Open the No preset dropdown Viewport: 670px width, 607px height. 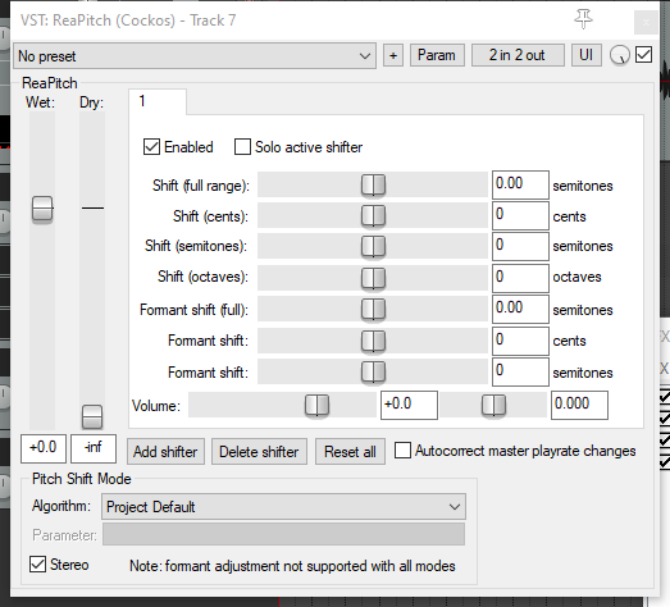(194, 56)
